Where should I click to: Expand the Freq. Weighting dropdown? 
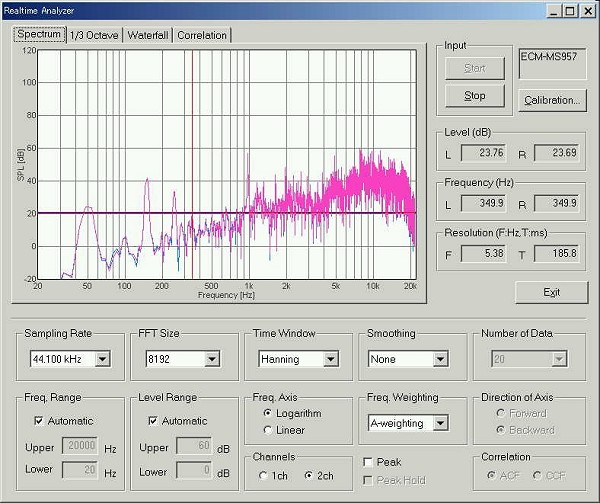coord(440,423)
